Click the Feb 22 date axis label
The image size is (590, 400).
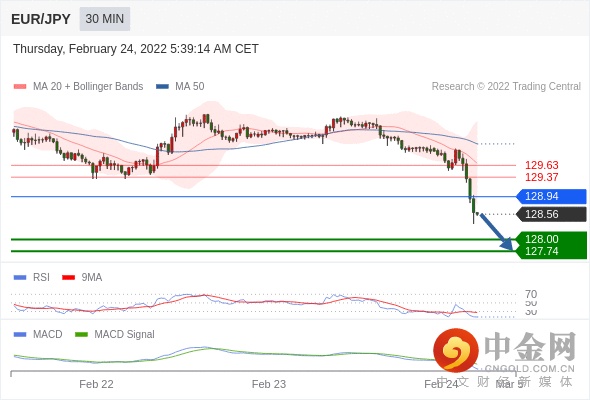96,384
